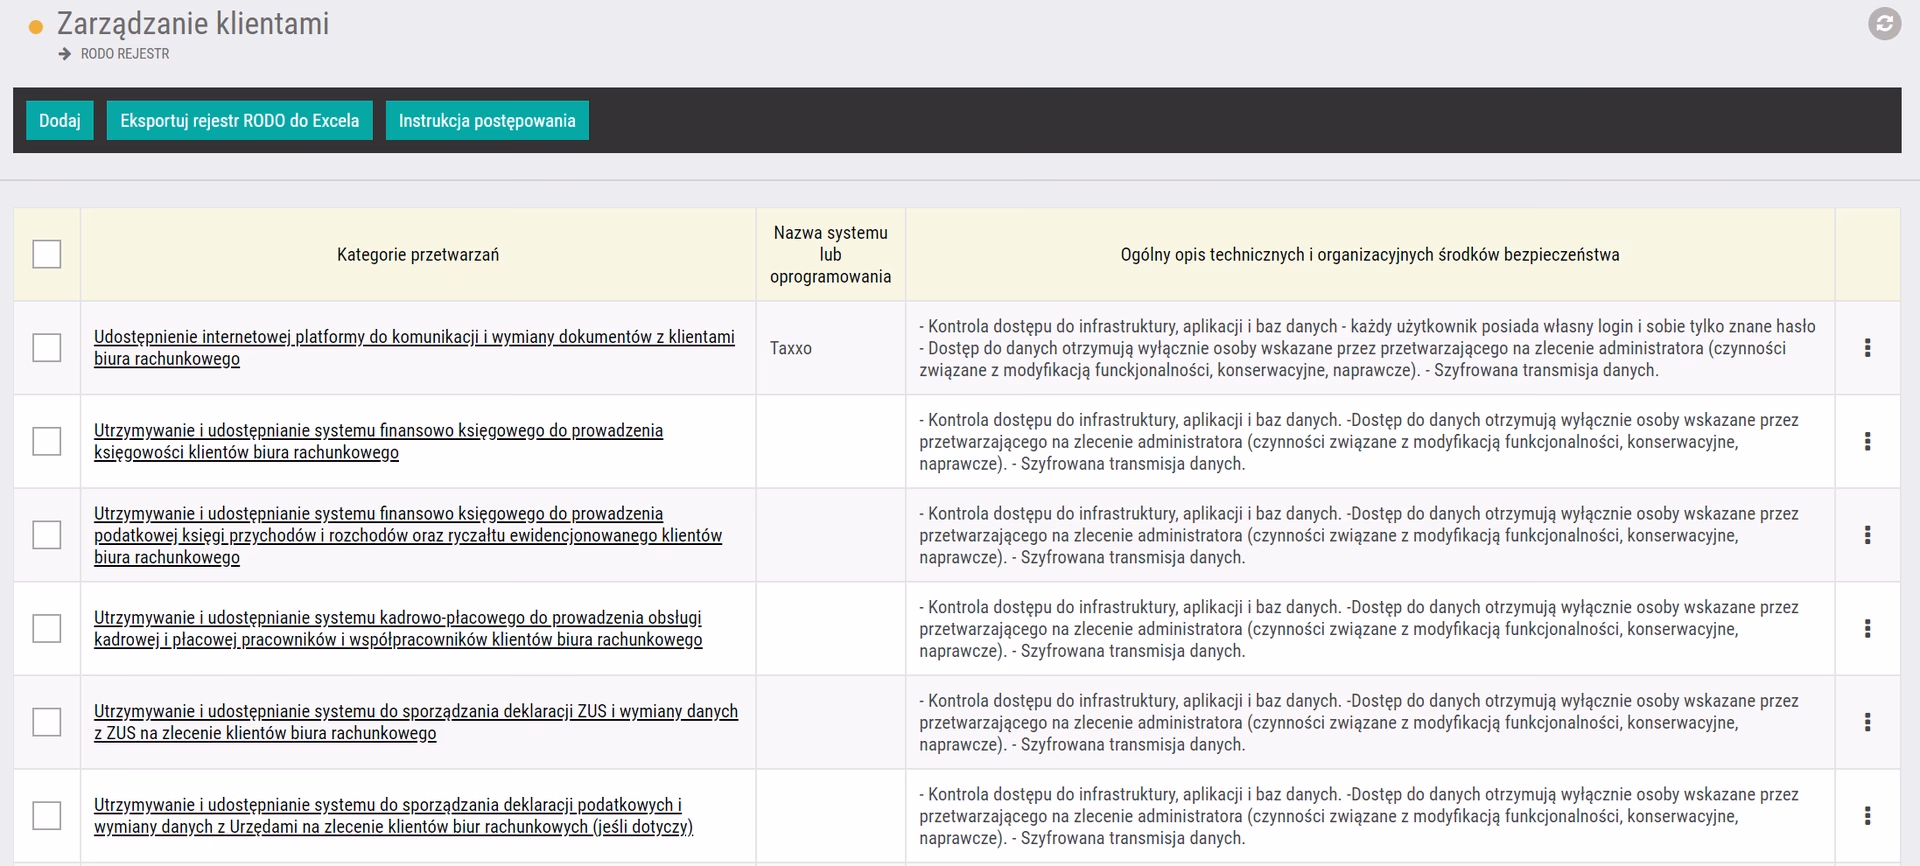Tick the checkbox for deklaracji ZUS row

47,722
